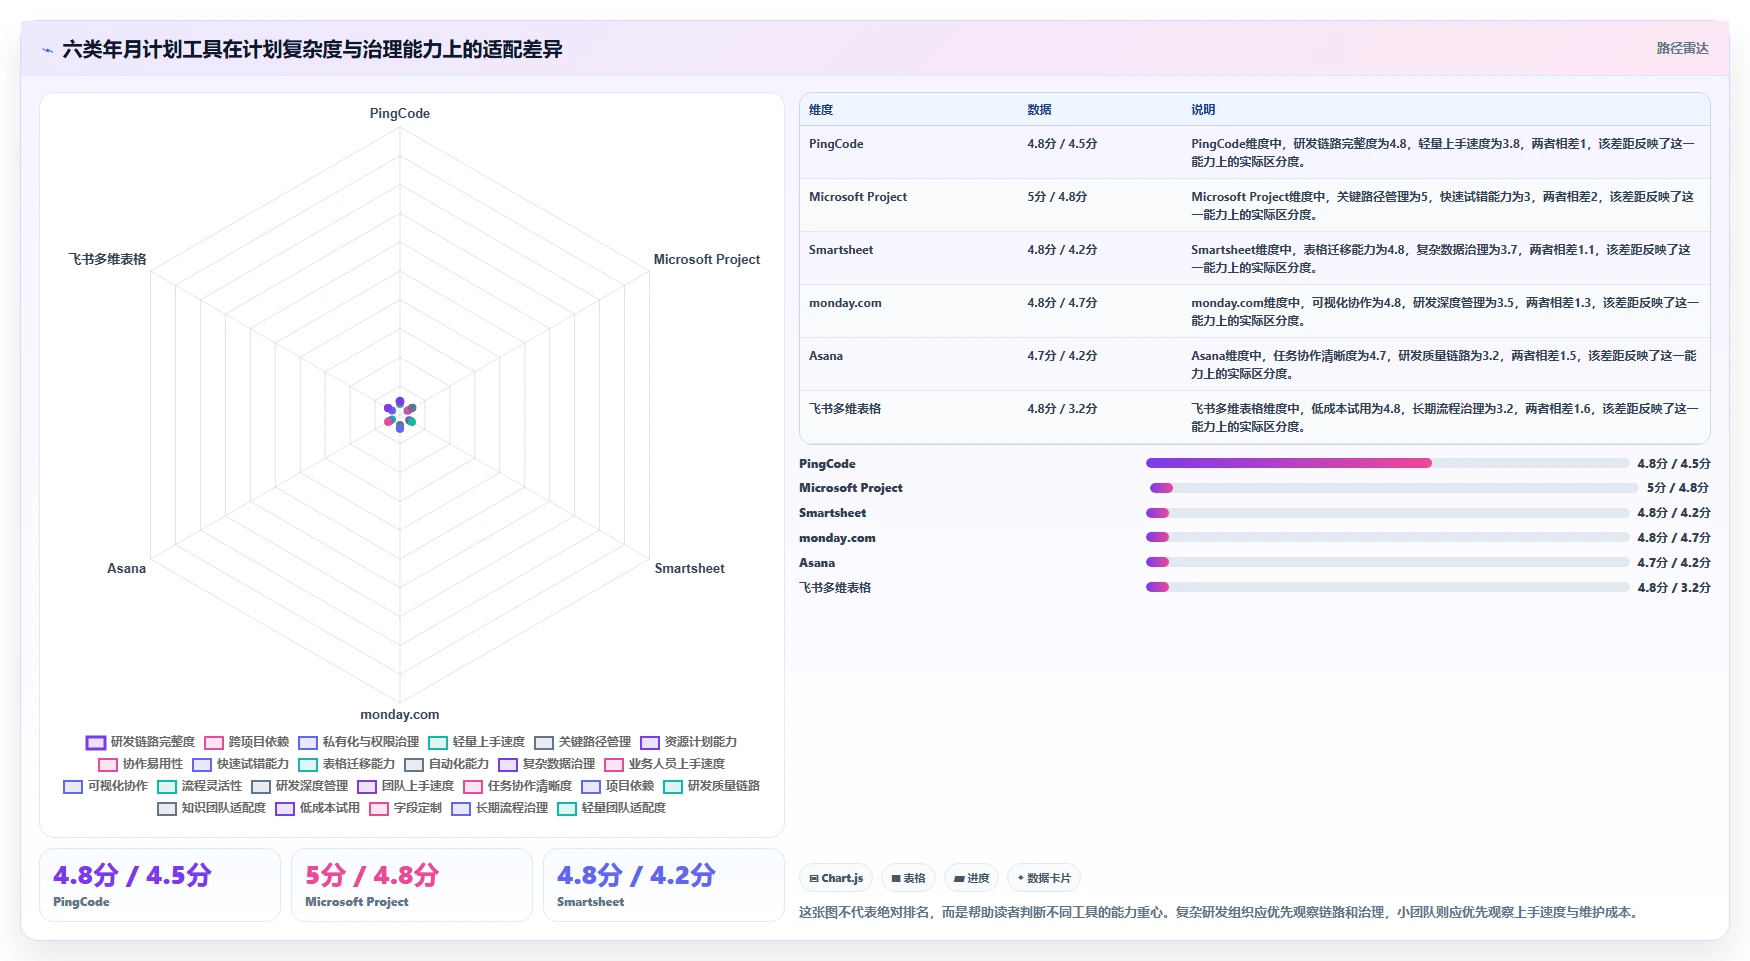Open the Smartsheet 4.8分 / 4.2分 summary card
The height and width of the screenshot is (961, 1750).
point(664,885)
